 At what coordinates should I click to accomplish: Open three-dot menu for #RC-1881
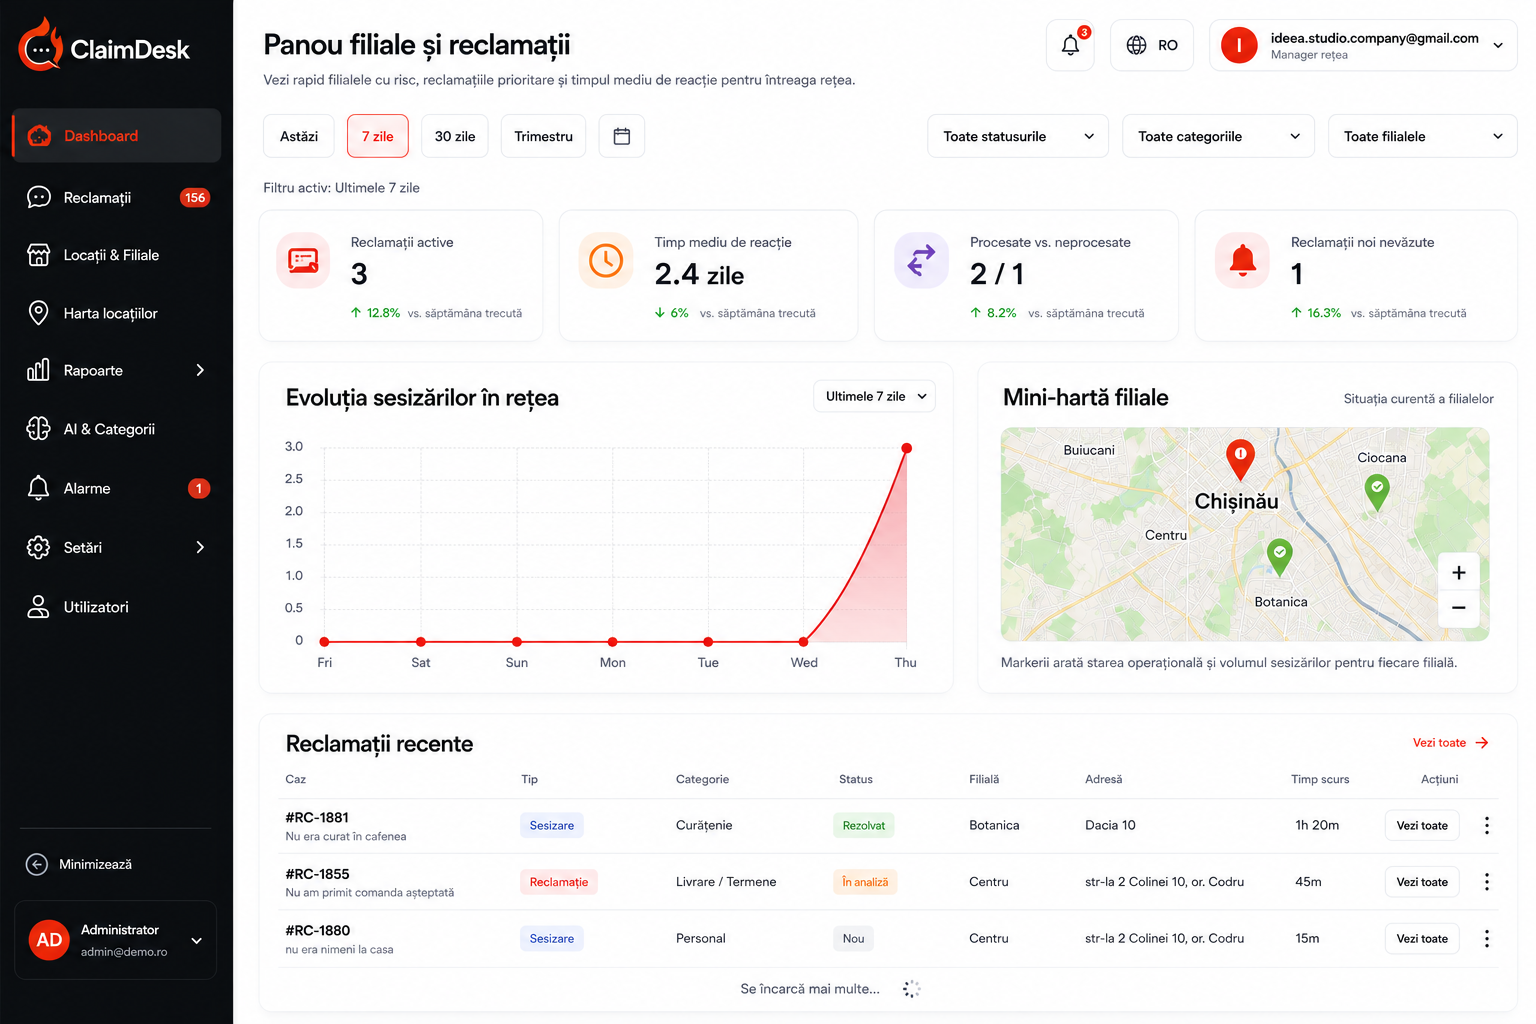click(x=1487, y=825)
